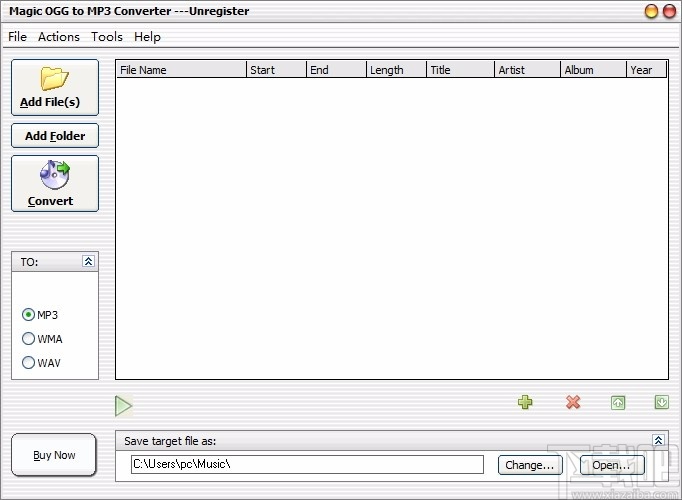
Task: Select WAV output format
Action: click(41, 363)
